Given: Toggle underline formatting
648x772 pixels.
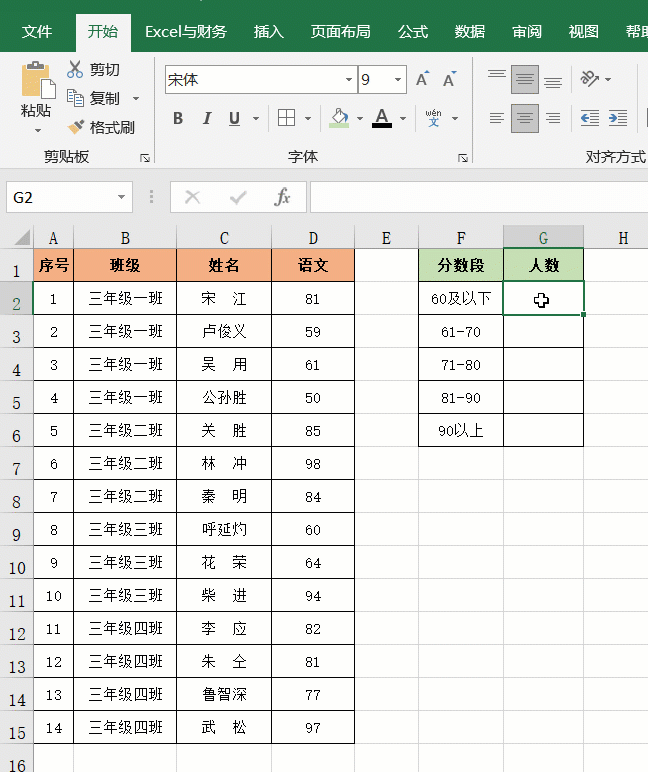Looking at the screenshot, I should click(234, 118).
